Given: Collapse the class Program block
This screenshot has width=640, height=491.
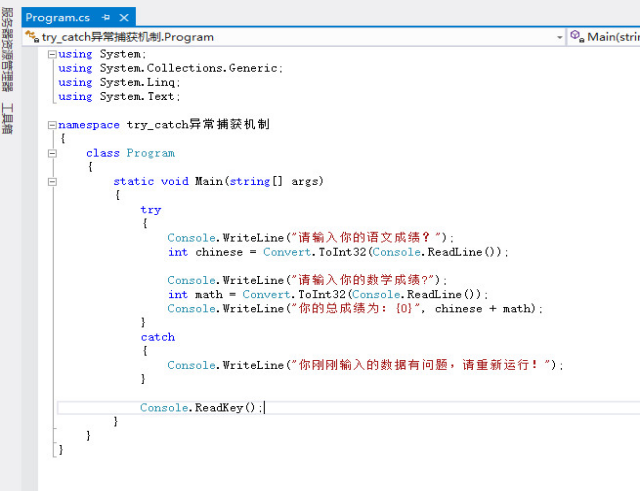Looking at the screenshot, I should tap(52, 153).
